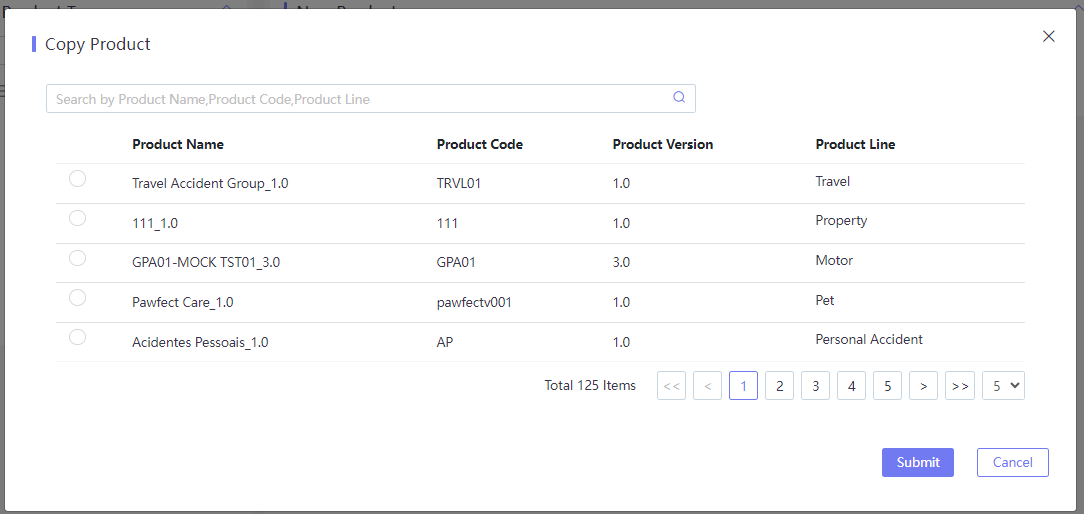Screen dimensions: 1084x514
Task: Close the Copy Product dialog
Action: pyautogui.click(x=1048, y=37)
